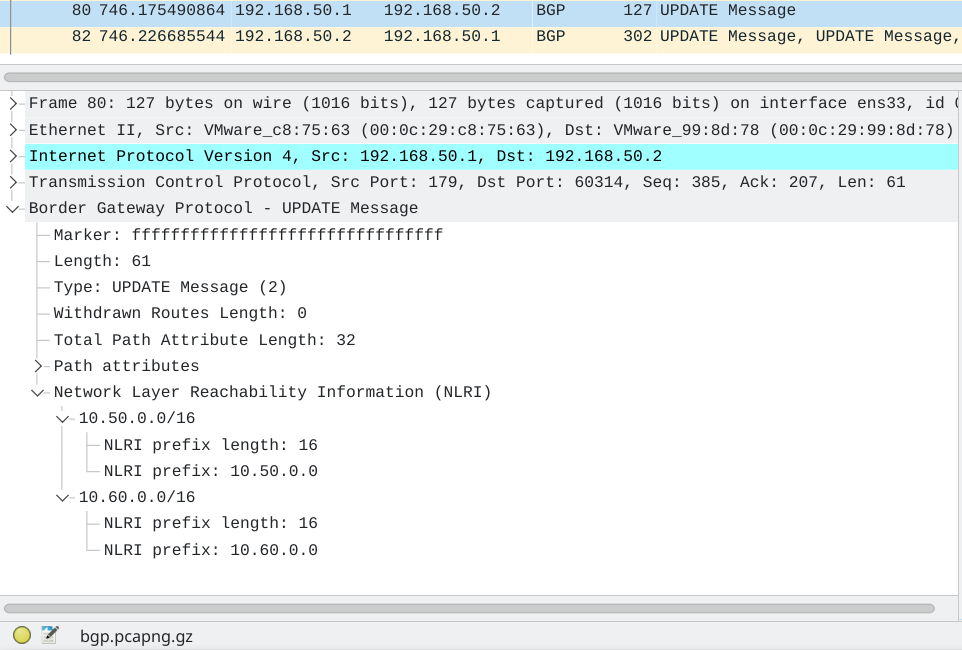Edit capture file comment via pencil icon

[48, 635]
